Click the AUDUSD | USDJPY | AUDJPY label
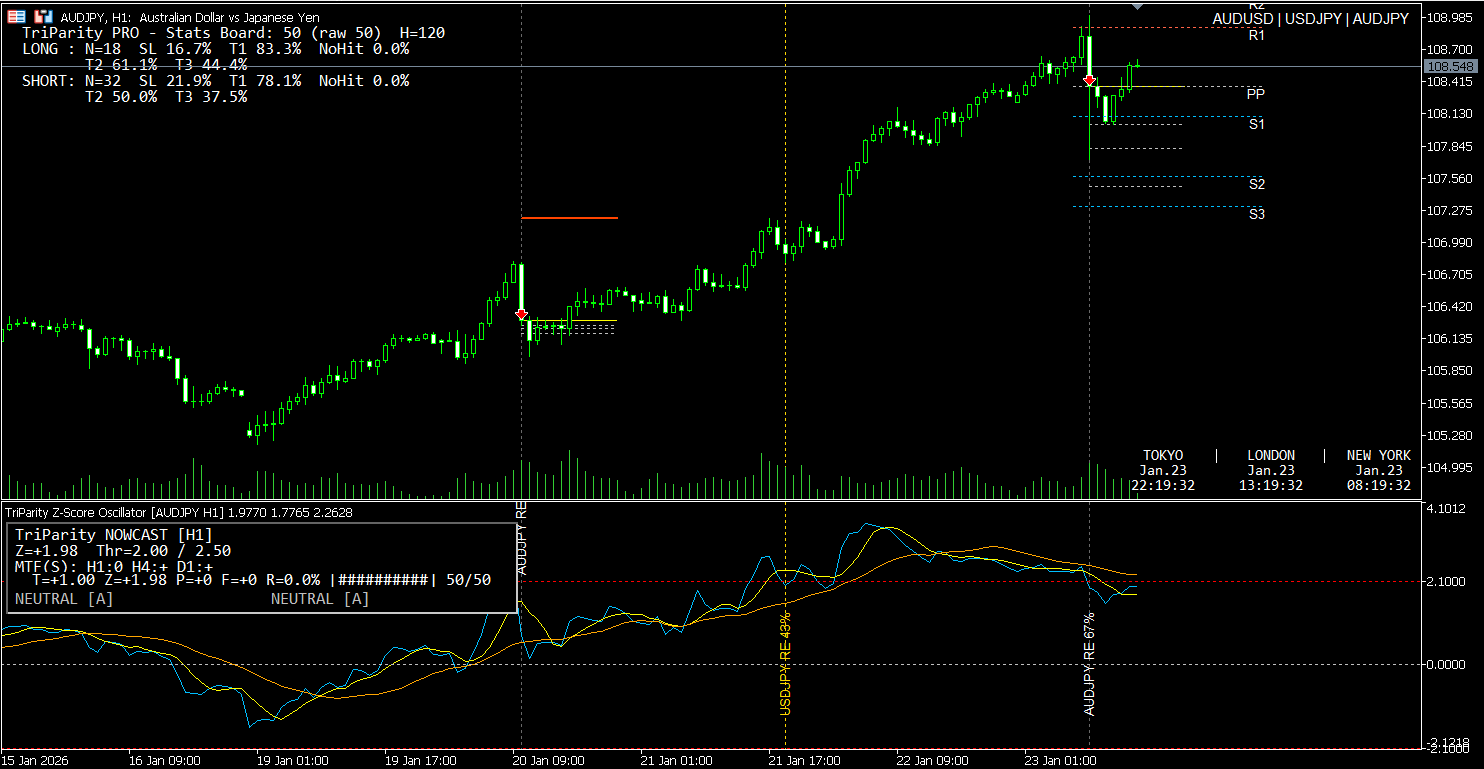This screenshot has width=1484, height=769. (x=1310, y=19)
